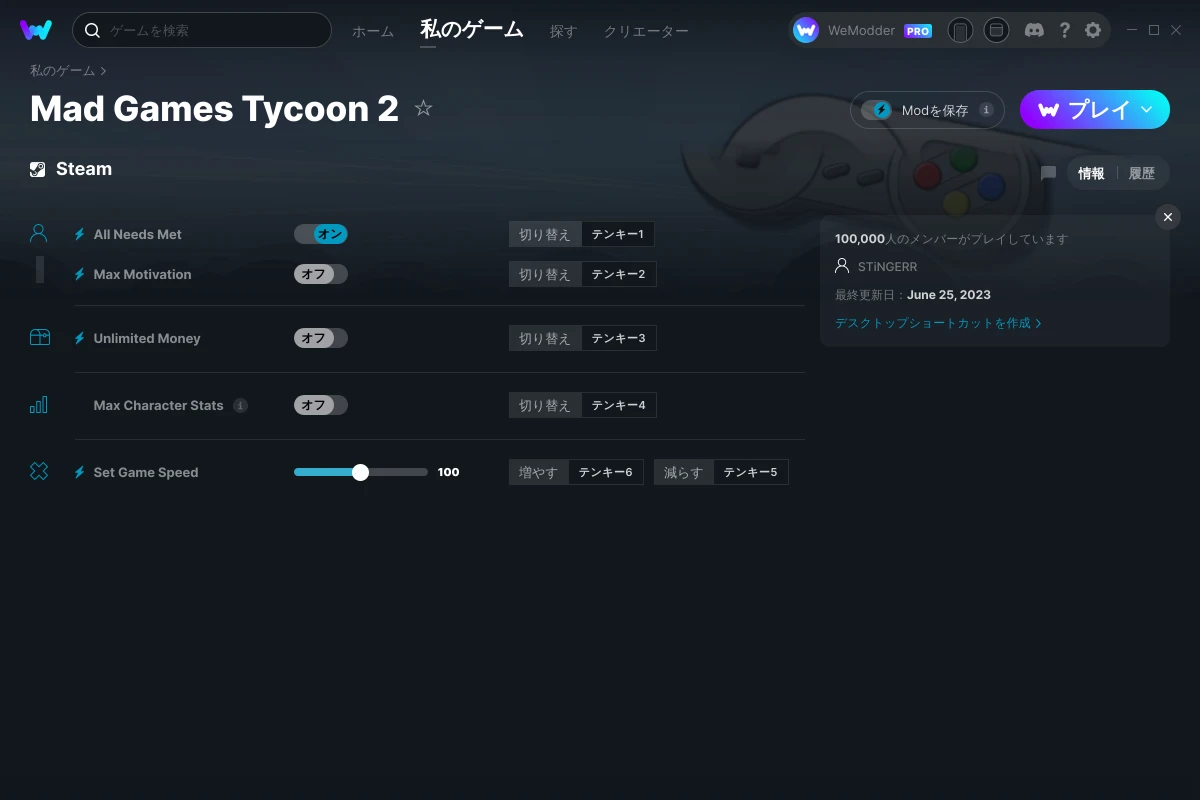Viewport: 1200px width, 800px height.
Task: Click テンキー2 hotkey box
Action: click(x=618, y=274)
